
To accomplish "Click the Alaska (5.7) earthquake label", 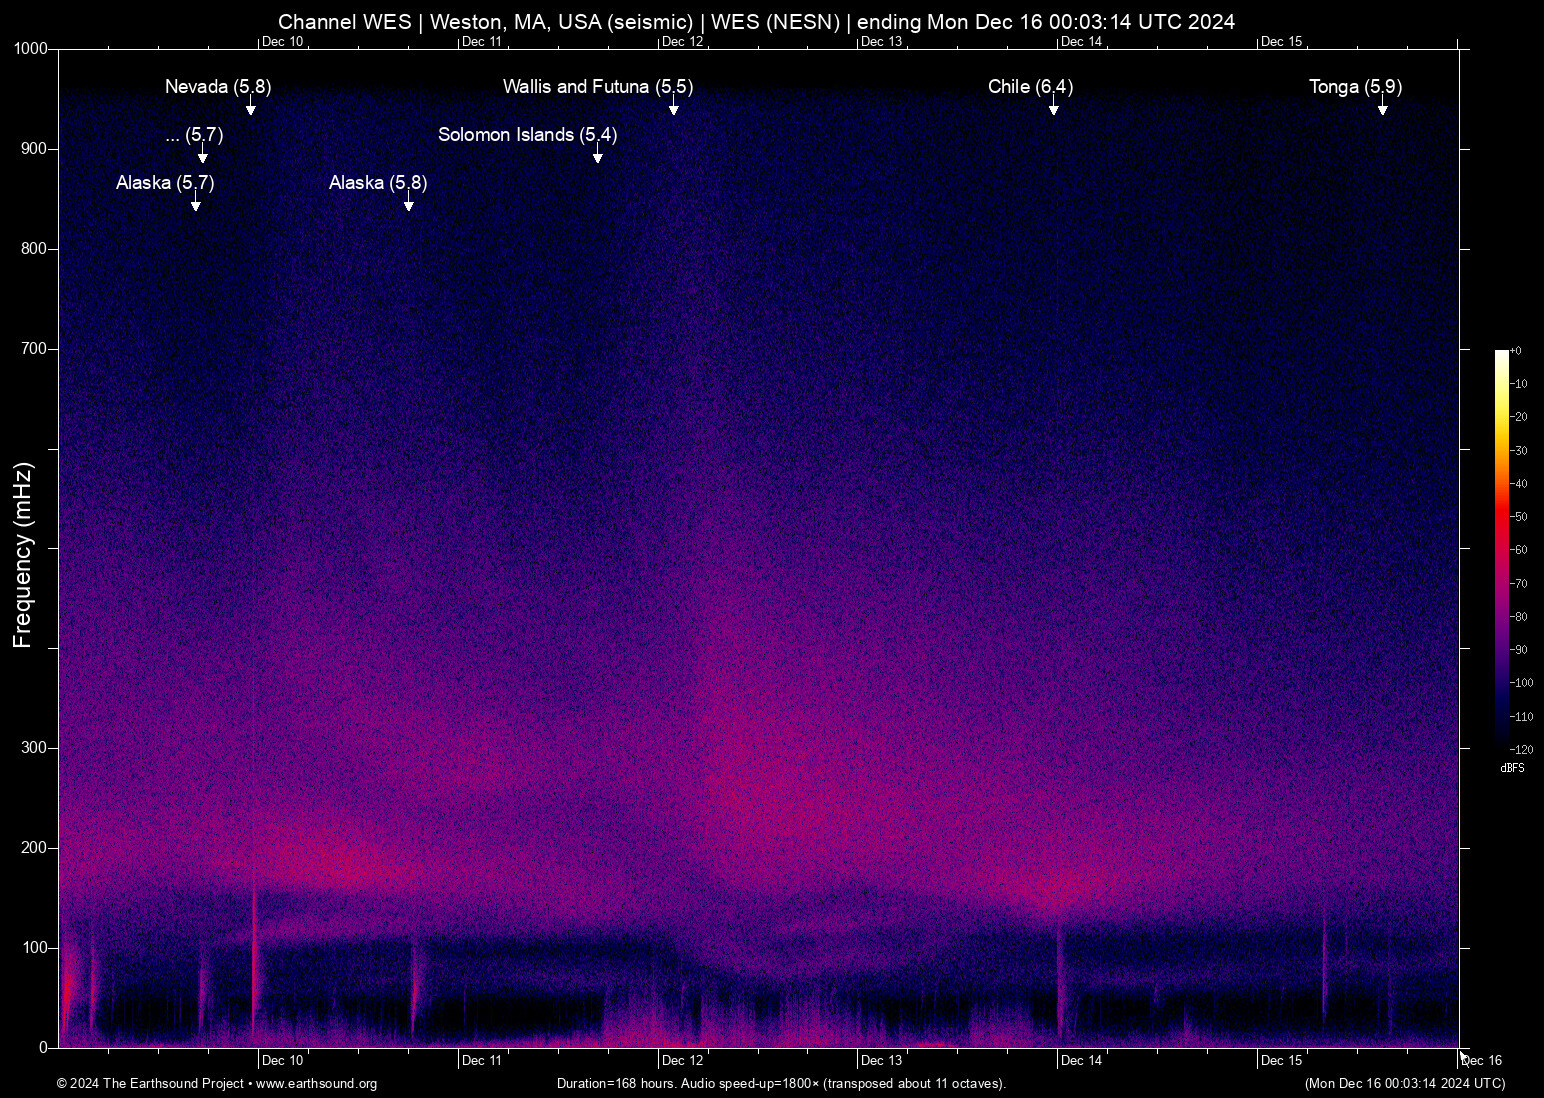I will [x=164, y=183].
